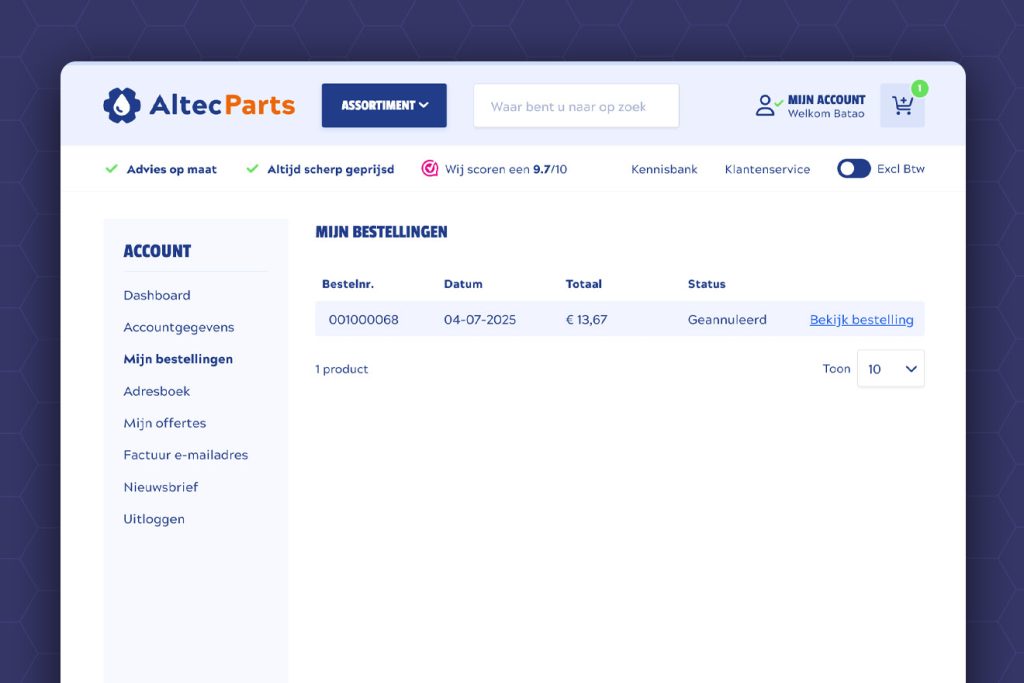Screen dimensions: 1024x683
Task: Visit the Klantenservice page
Action: coord(767,169)
